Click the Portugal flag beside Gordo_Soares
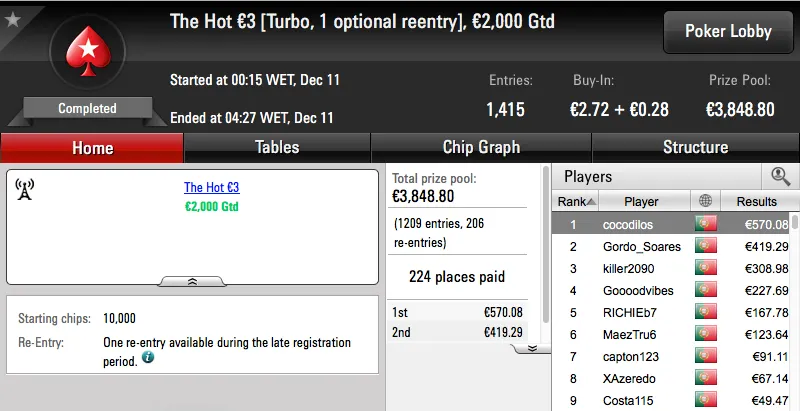This screenshot has width=800, height=411. click(706, 246)
